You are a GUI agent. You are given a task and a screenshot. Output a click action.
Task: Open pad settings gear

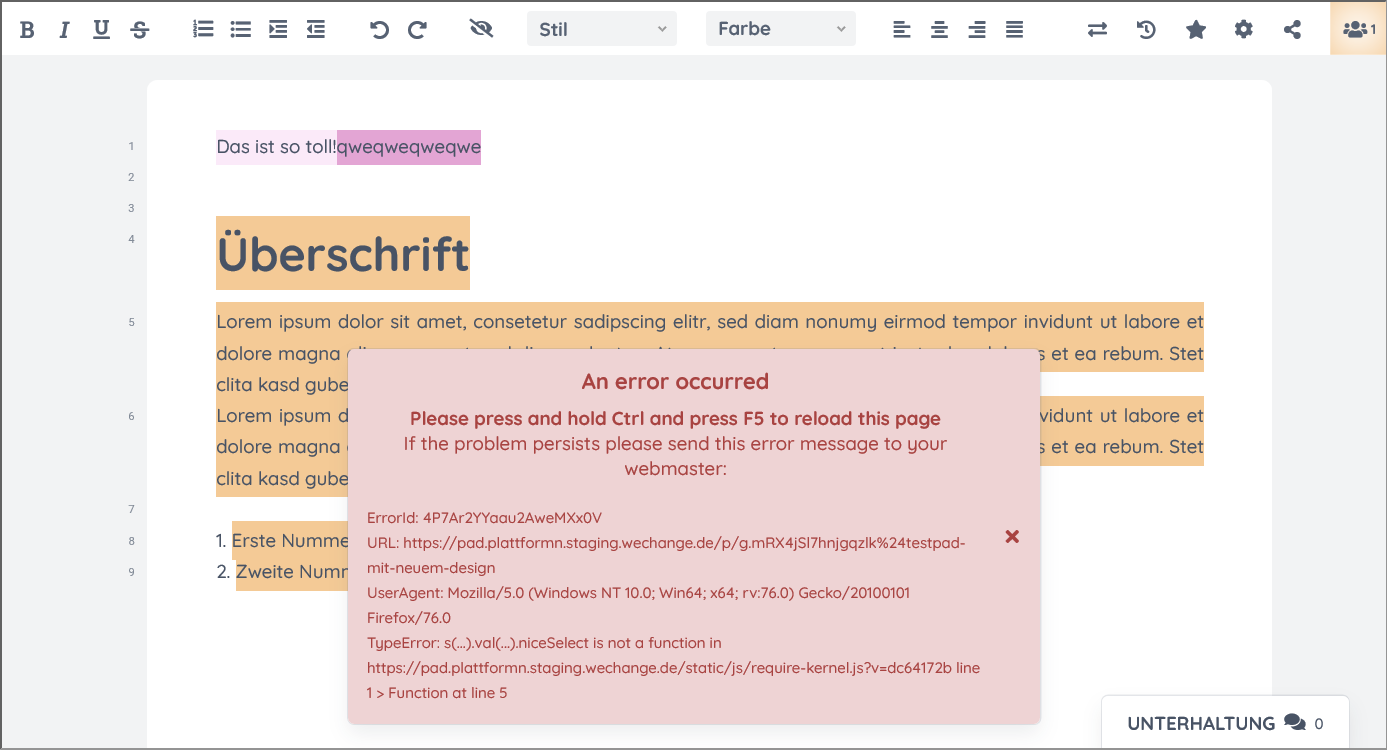click(x=1243, y=30)
